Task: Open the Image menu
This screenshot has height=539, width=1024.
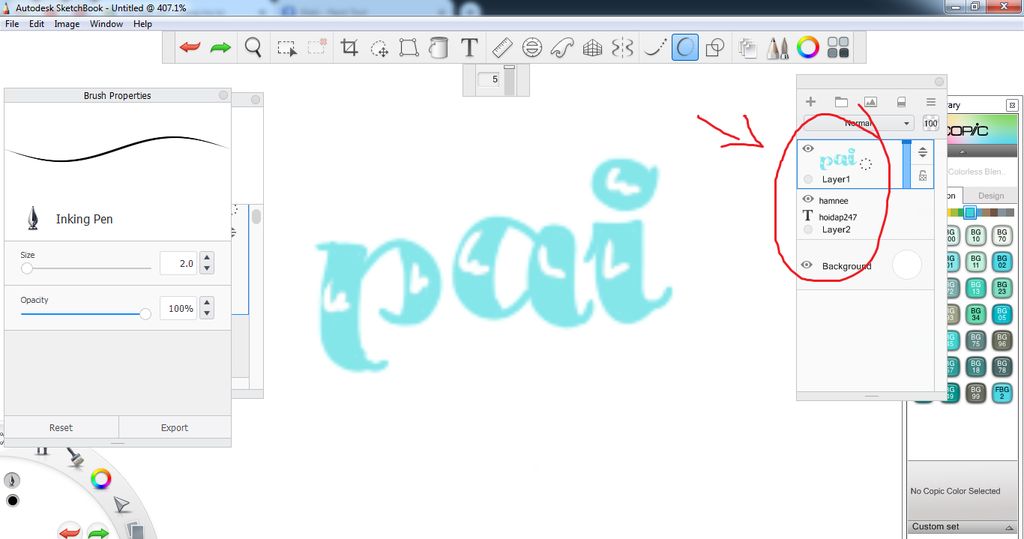Action: pos(67,24)
